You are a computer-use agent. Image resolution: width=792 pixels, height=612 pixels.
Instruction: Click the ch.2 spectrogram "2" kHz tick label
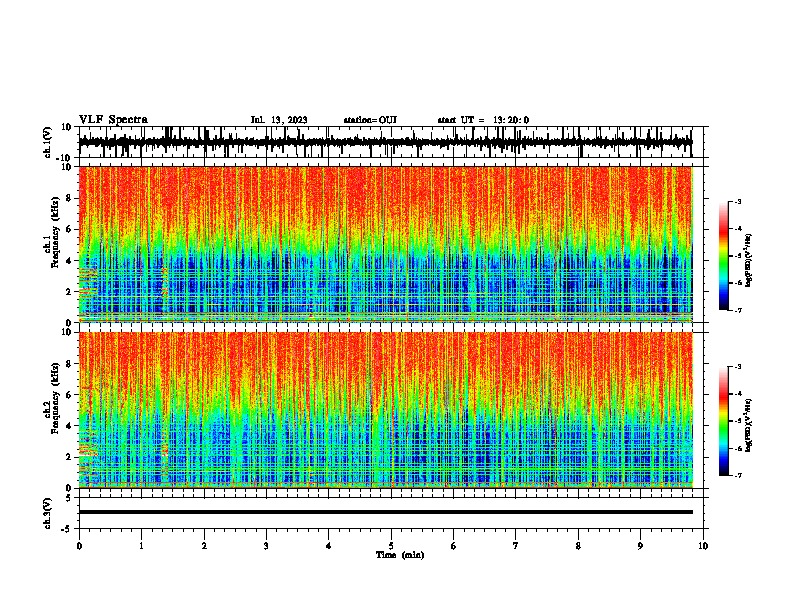tap(69, 457)
